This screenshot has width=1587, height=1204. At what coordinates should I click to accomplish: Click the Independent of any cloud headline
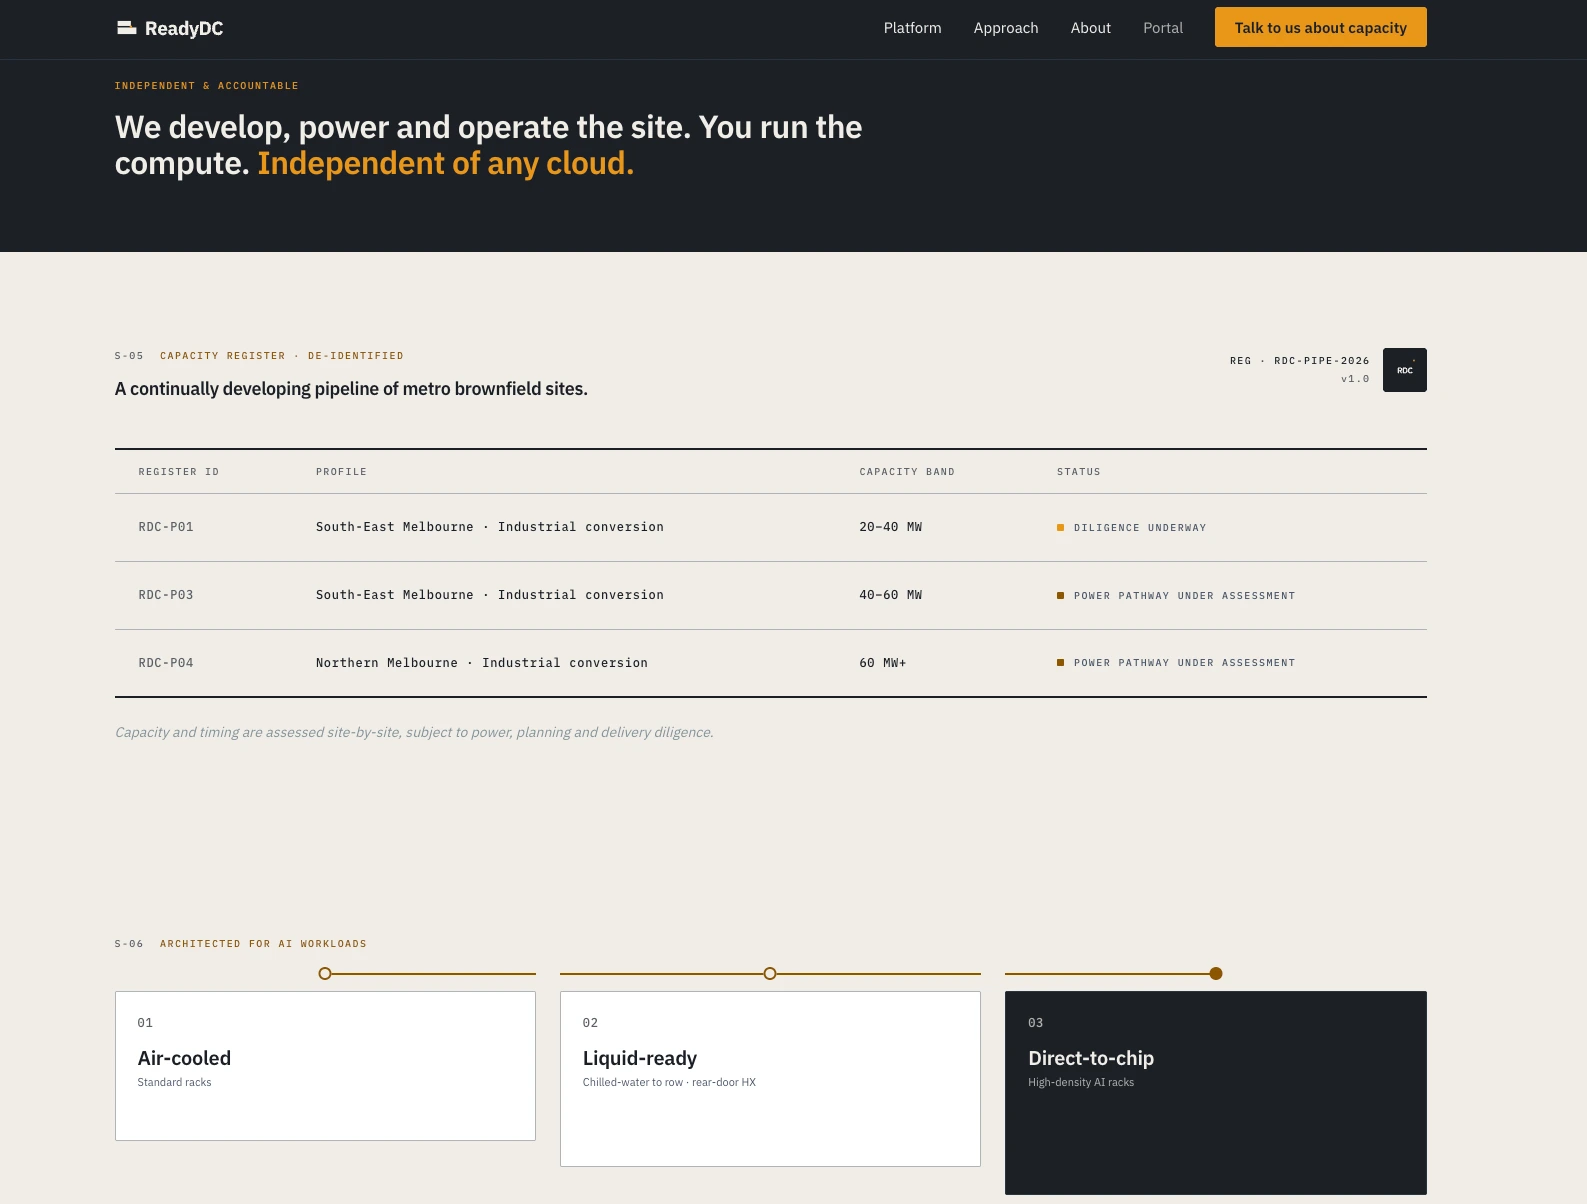pyautogui.click(x=446, y=163)
